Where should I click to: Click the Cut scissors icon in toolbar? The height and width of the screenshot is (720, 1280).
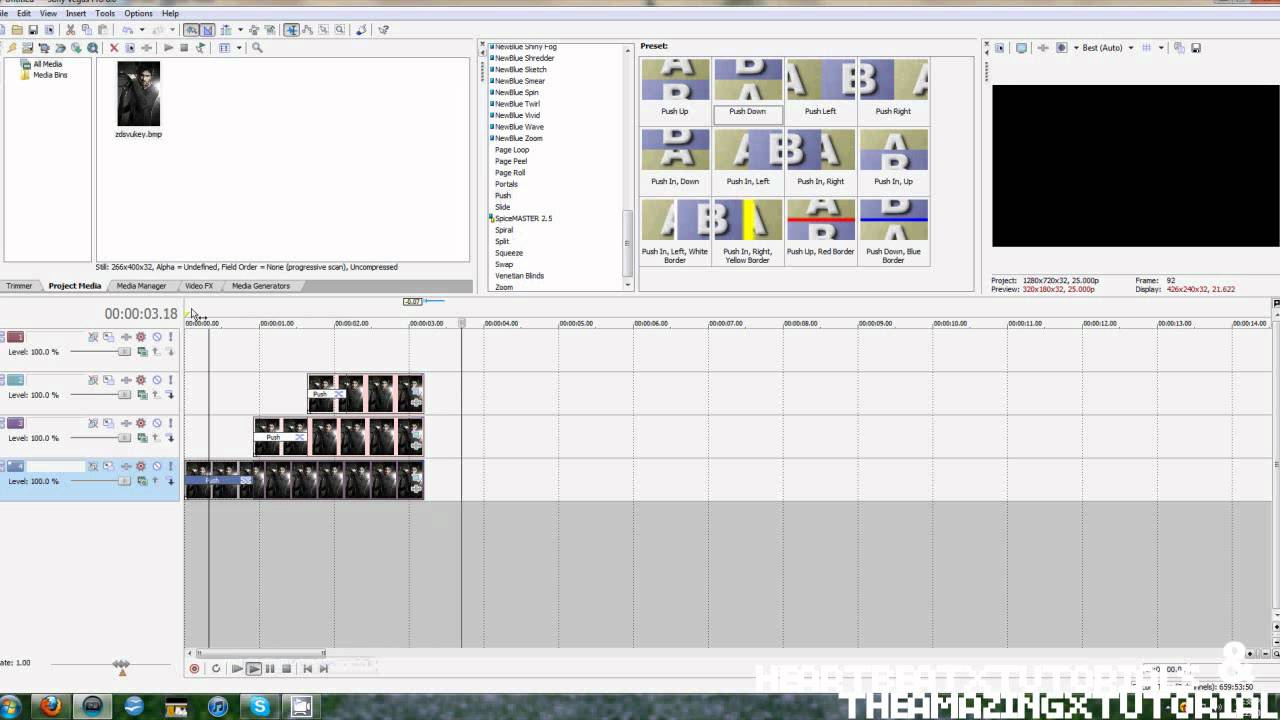click(70, 30)
